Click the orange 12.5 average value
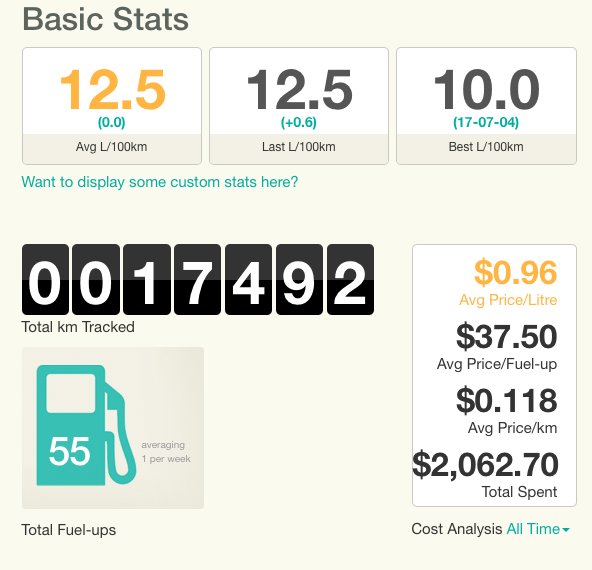592x570 pixels. point(113,90)
